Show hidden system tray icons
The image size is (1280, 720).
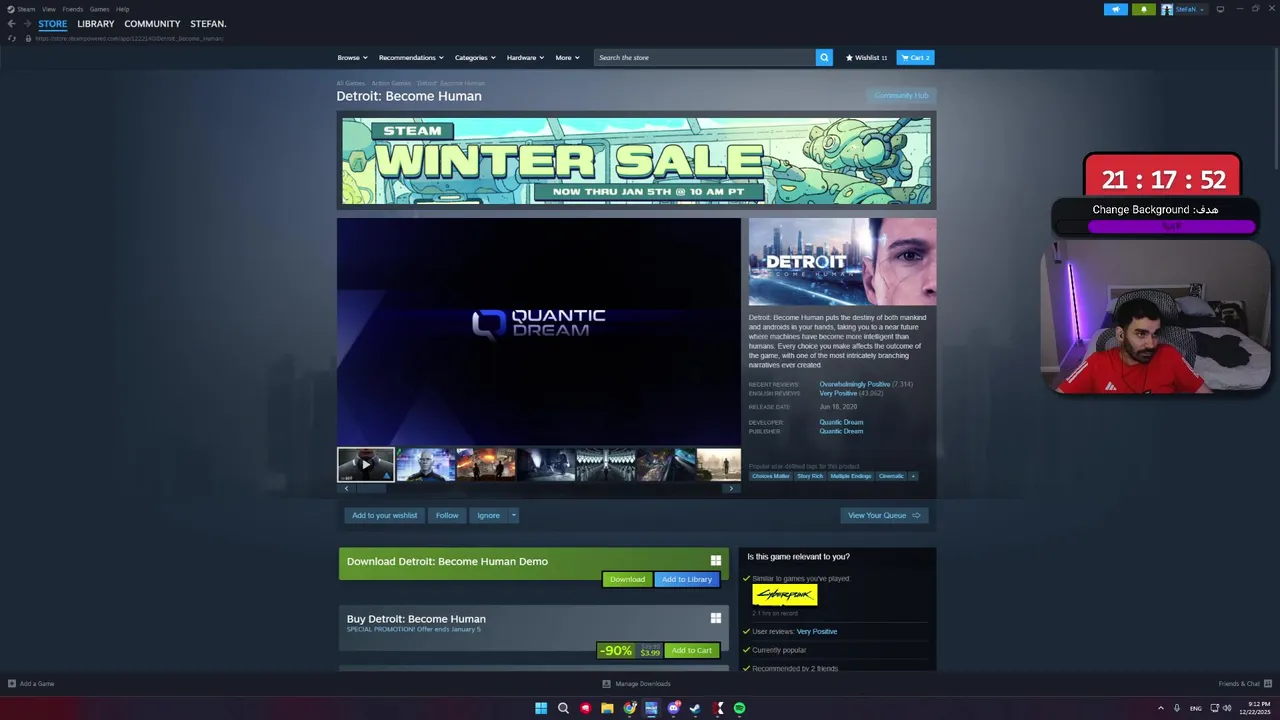1161,708
